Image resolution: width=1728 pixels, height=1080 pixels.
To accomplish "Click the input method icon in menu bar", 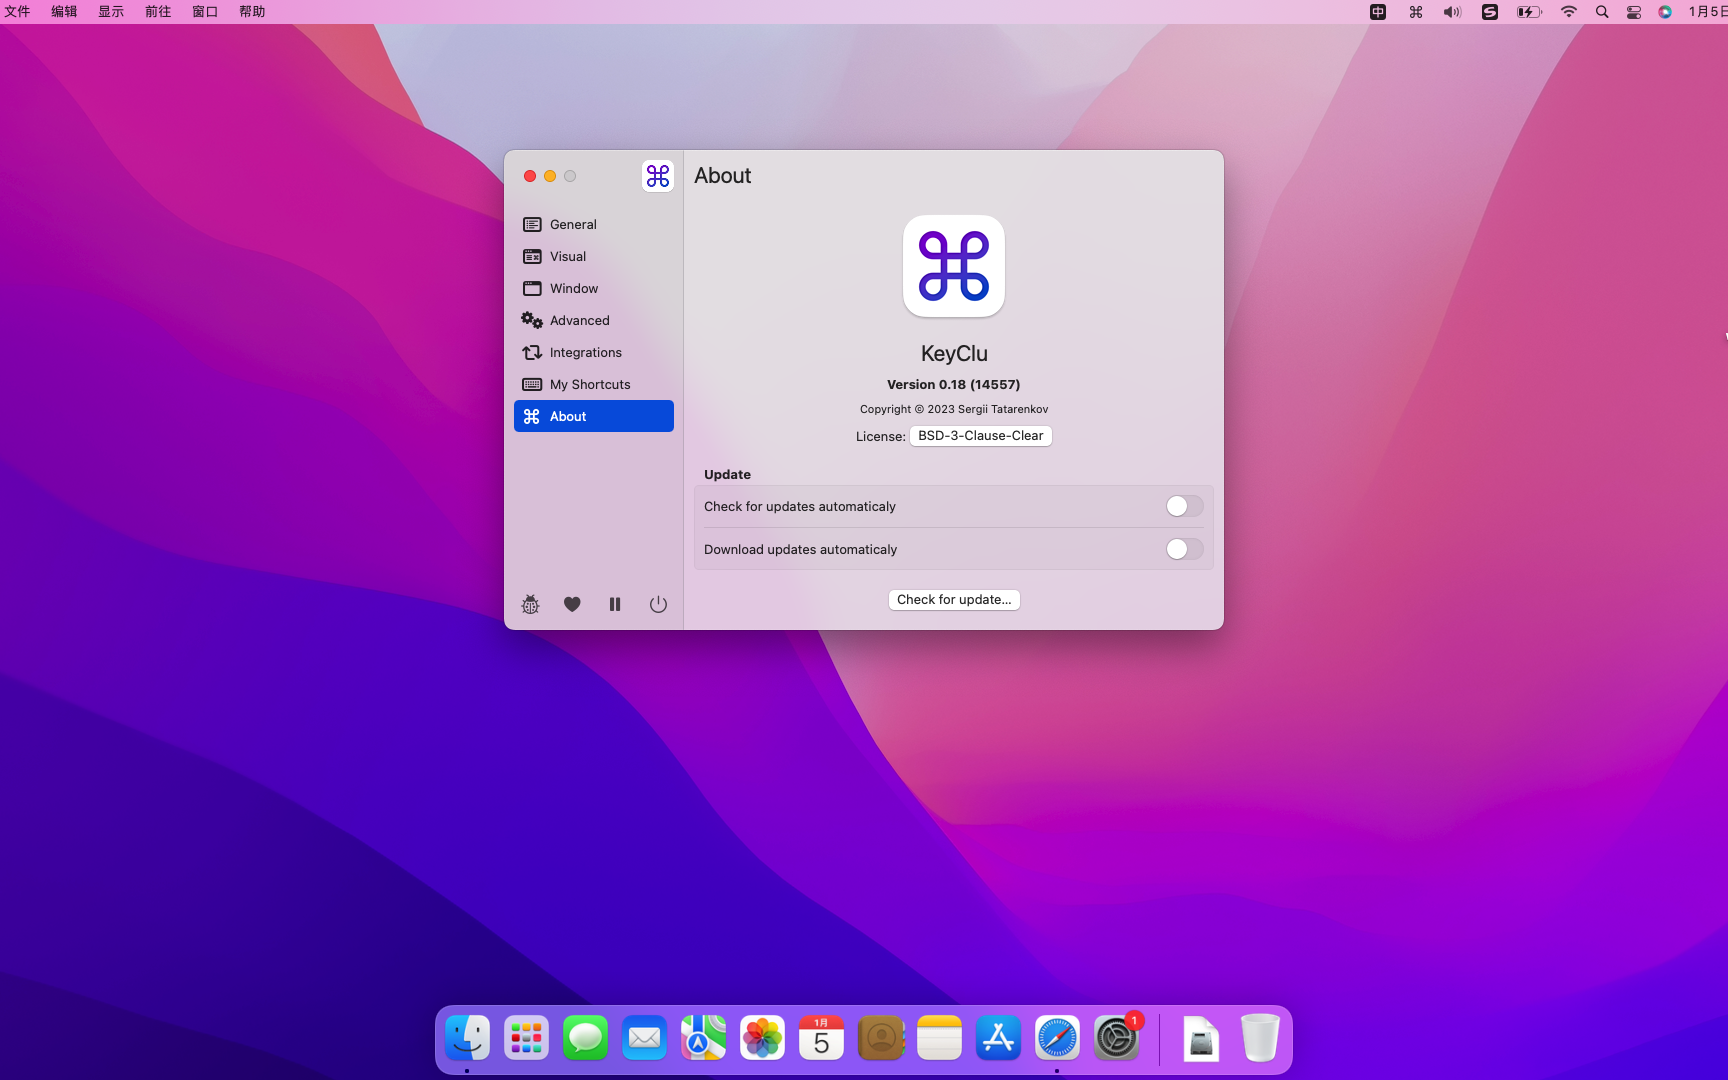I will click(x=1378, y=12).
